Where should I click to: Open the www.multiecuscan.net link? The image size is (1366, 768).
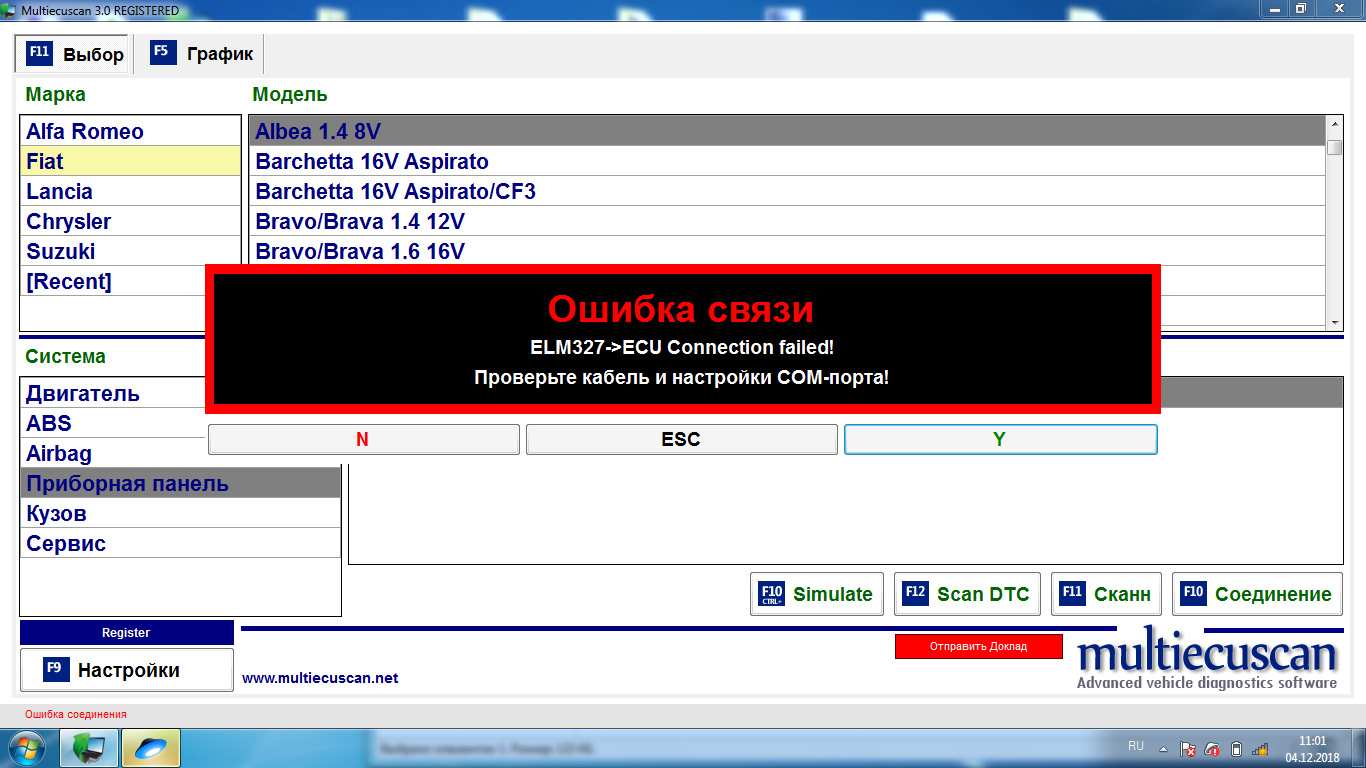pos(320,678)
